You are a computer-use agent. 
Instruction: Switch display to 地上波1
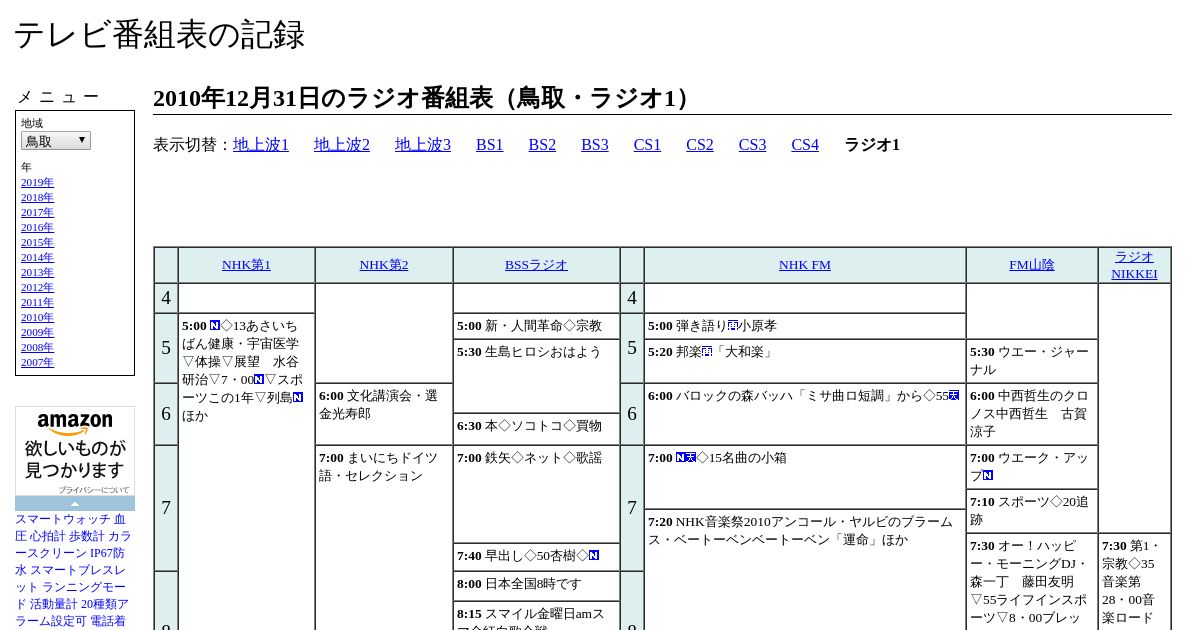[261, 145]
